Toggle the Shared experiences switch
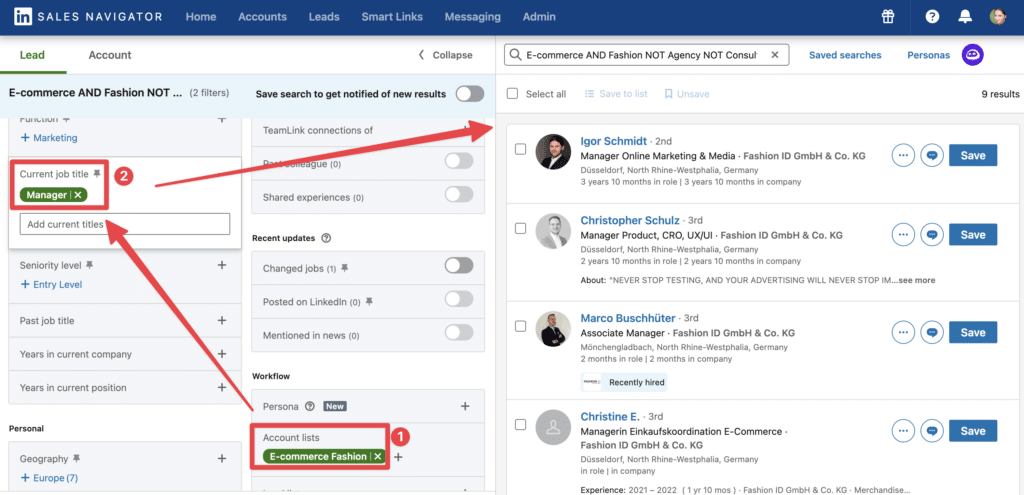 tap(459, 194)
